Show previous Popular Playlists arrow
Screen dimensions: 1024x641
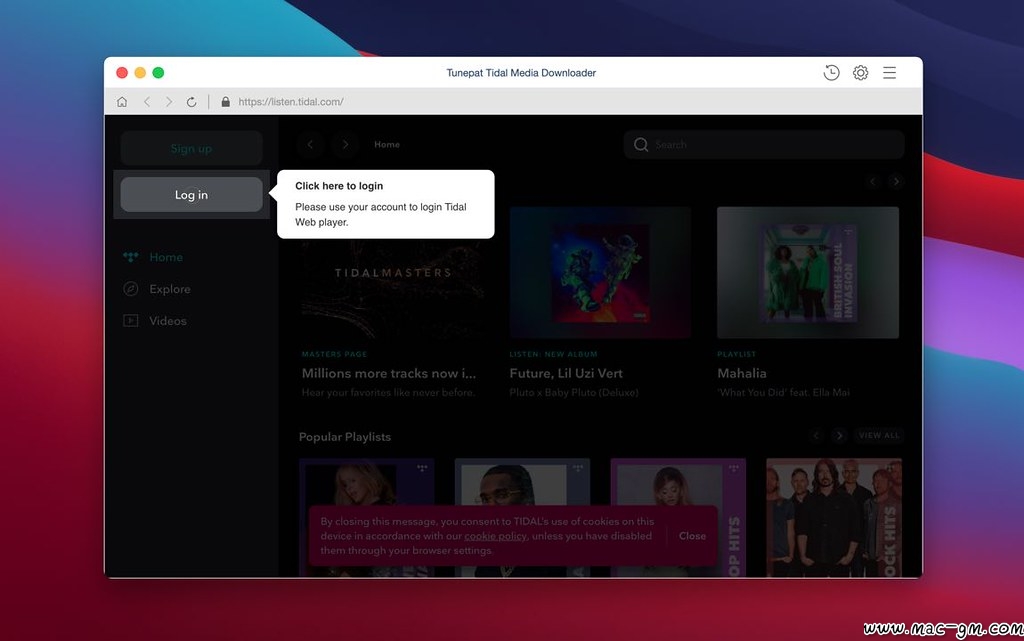(816, 435)
